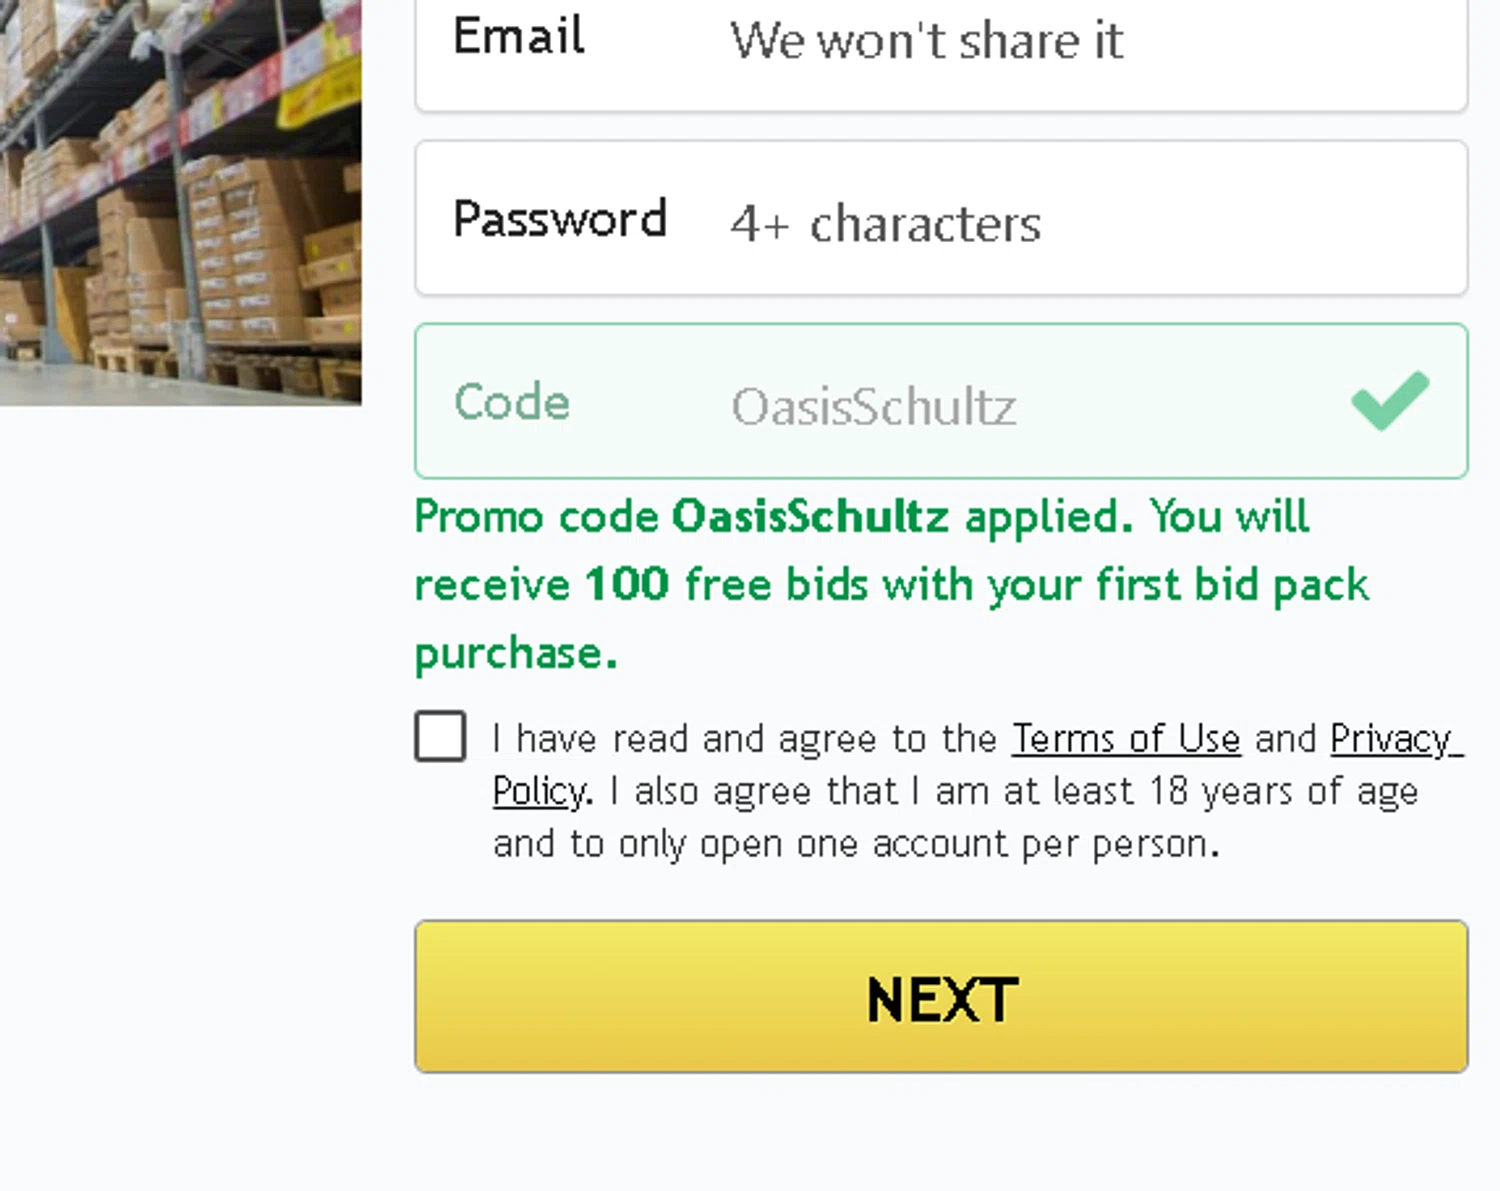The width and height of the screenshot is (1500, 1191).
Task: Click the word "purchase." in promo message
Action: point(516,654)
